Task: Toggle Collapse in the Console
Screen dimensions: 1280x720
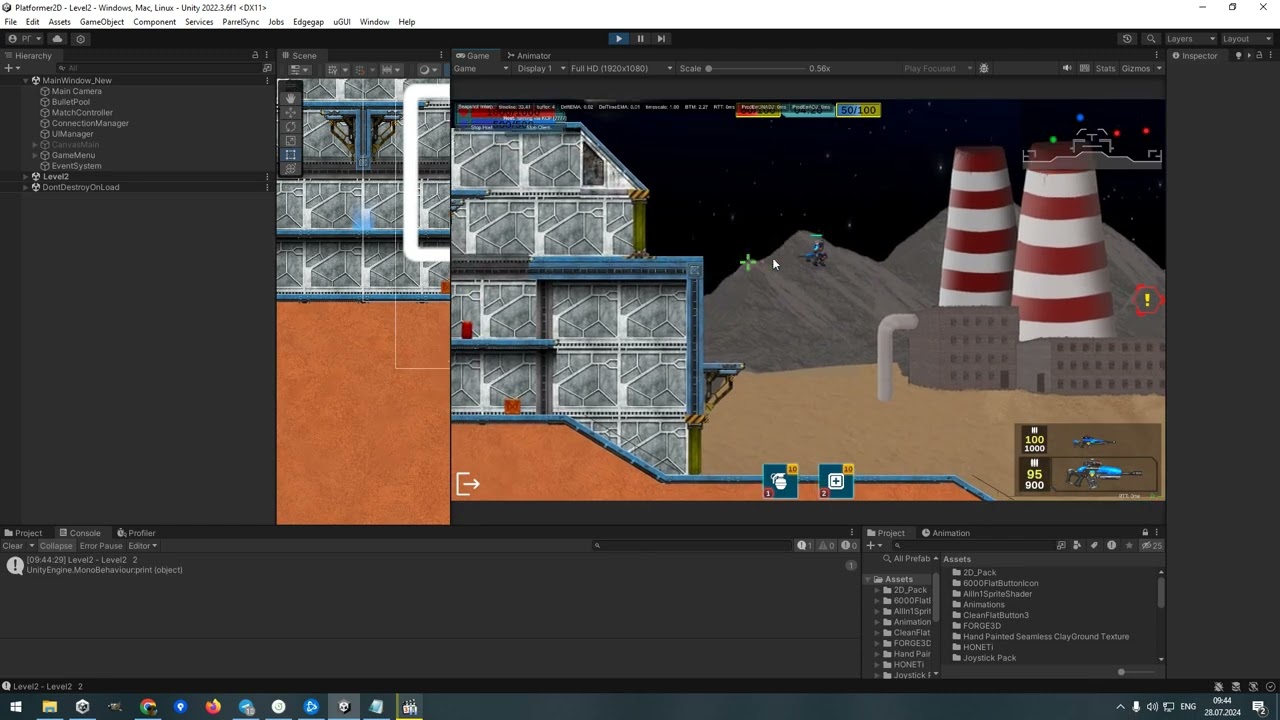Action: pos(56,546)
